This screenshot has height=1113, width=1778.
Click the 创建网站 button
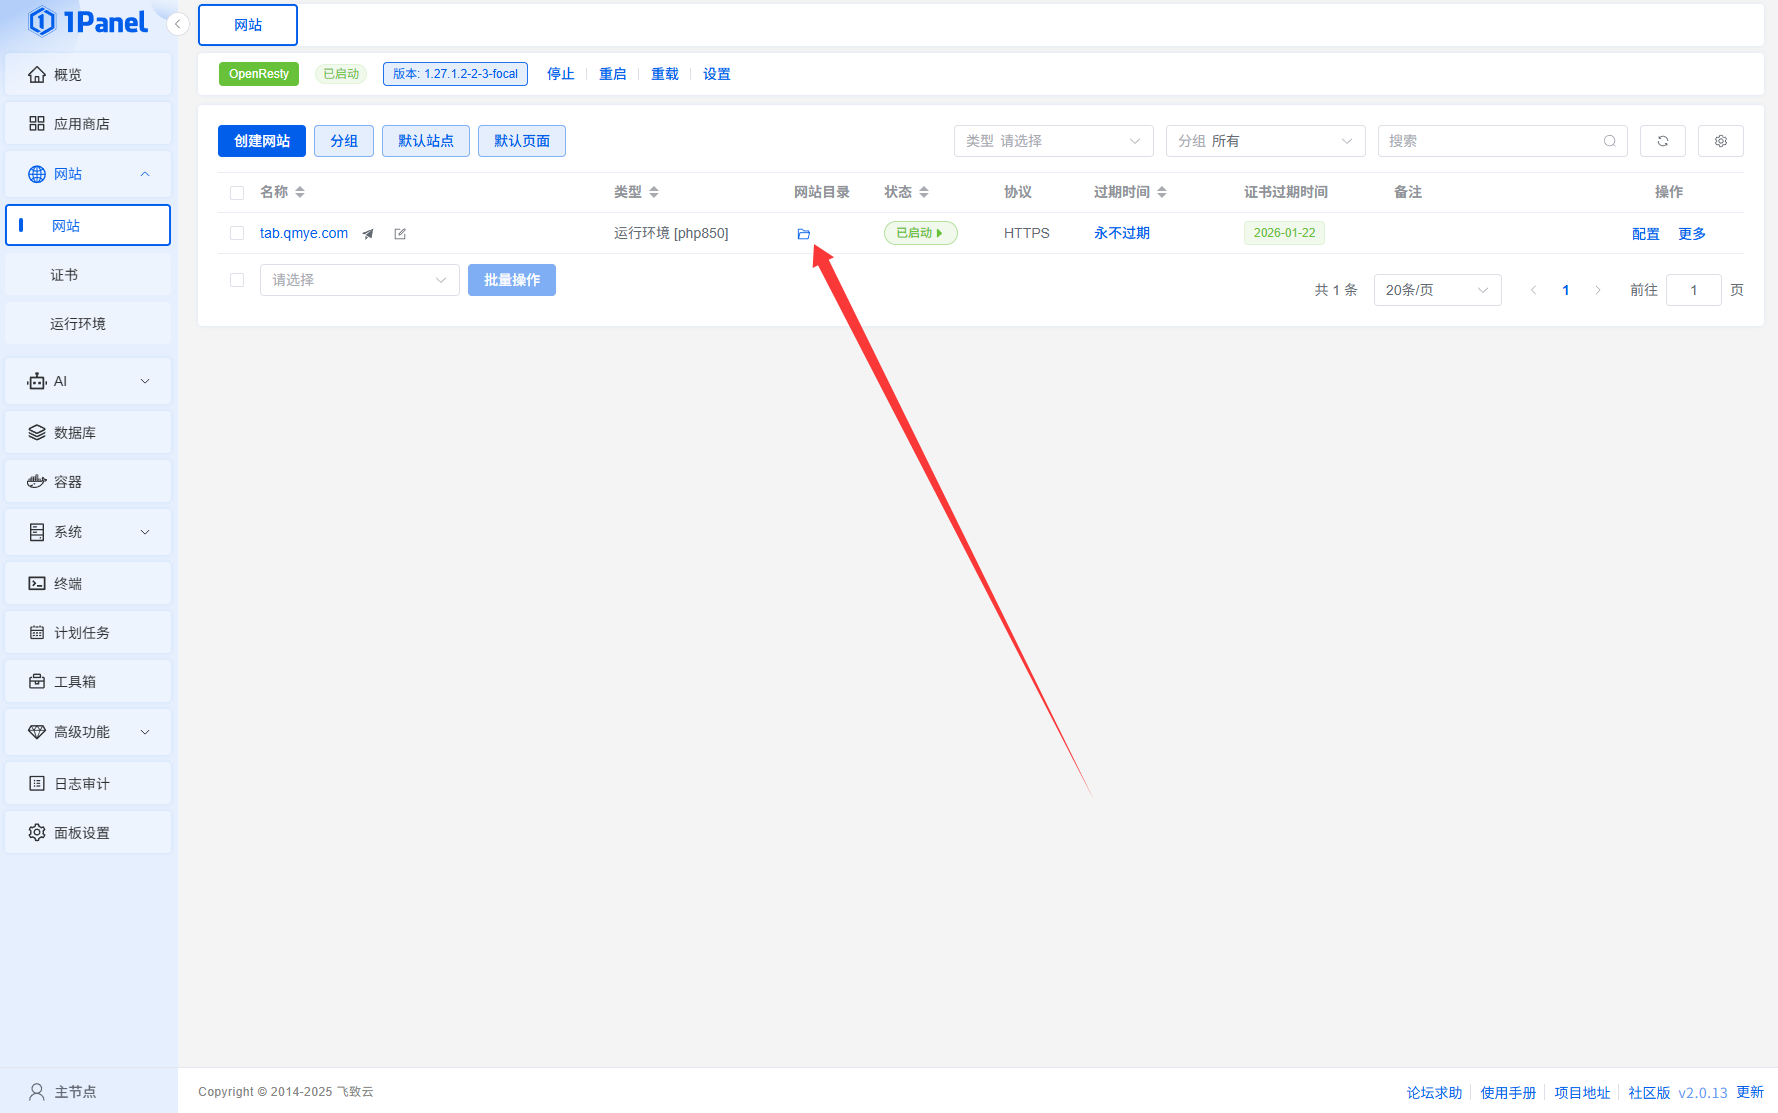[262, 141]
